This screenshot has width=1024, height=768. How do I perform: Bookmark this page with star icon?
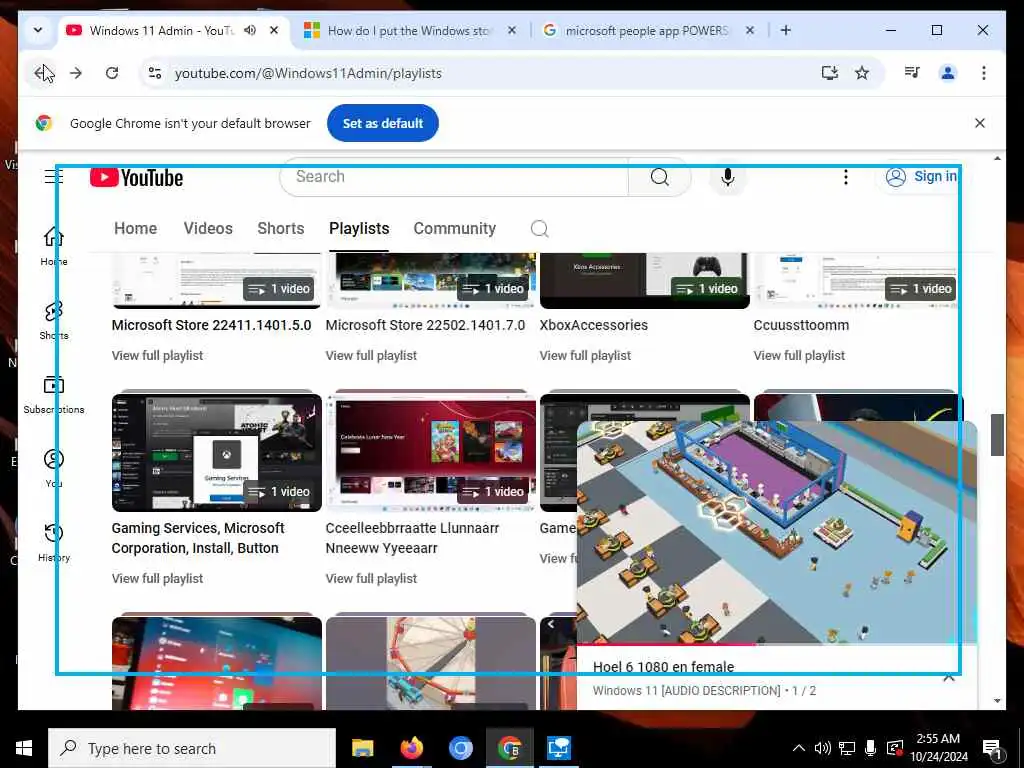pyautogui.click(x=862, y=73)
